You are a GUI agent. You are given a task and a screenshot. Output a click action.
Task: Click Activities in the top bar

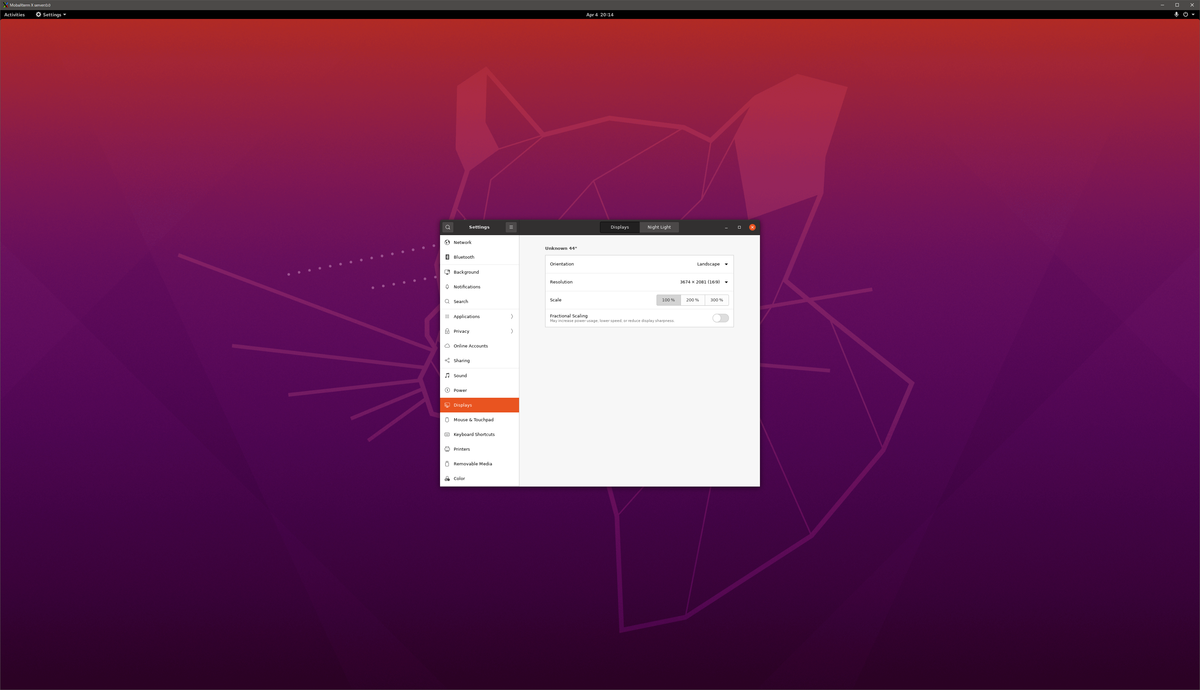click(13, 14)
